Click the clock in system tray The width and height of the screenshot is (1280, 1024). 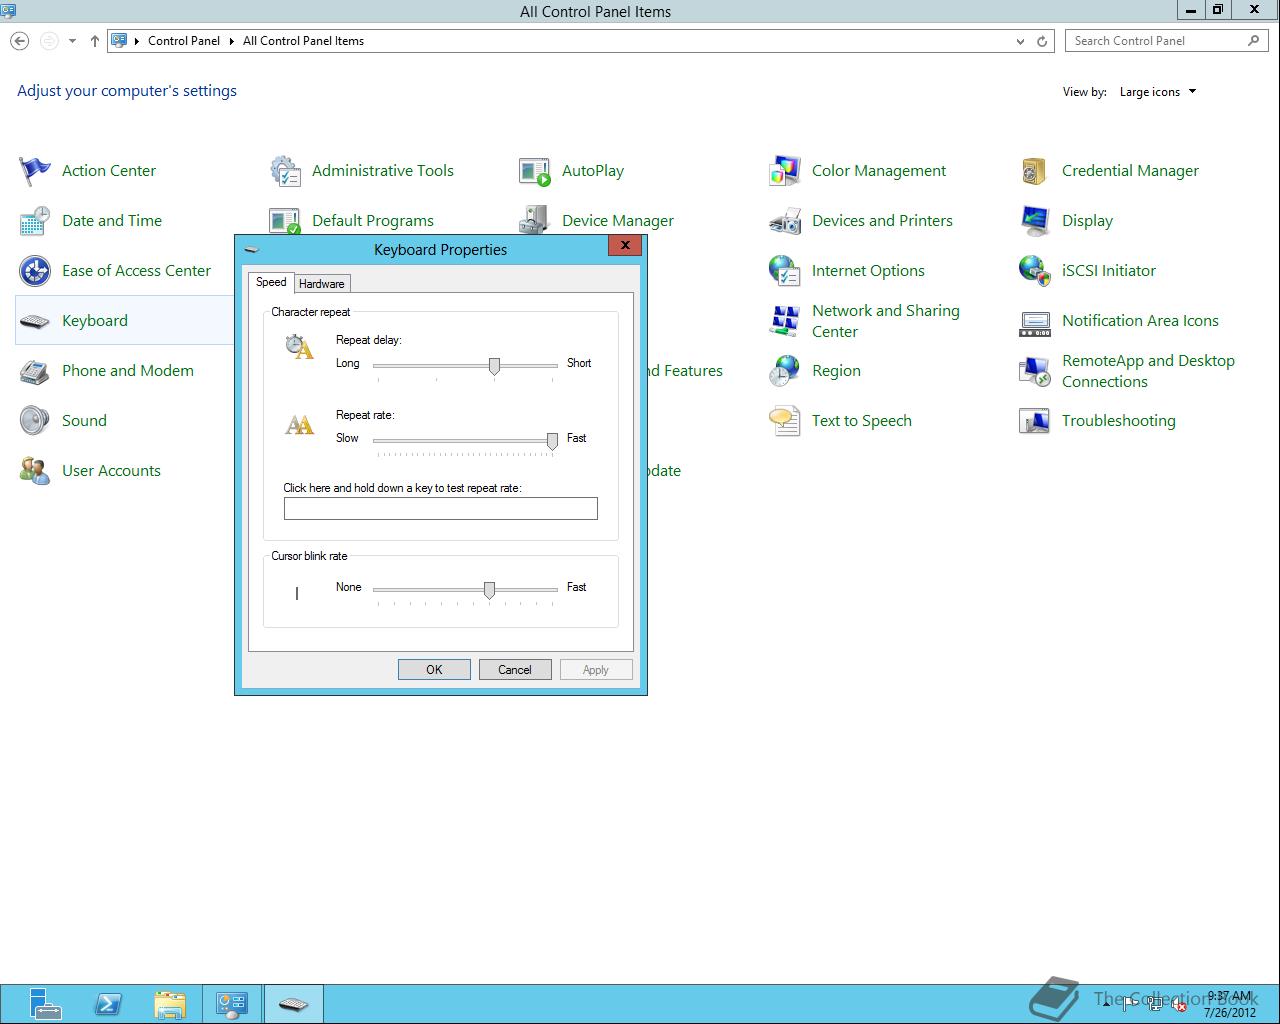tap(1229, 1004)
